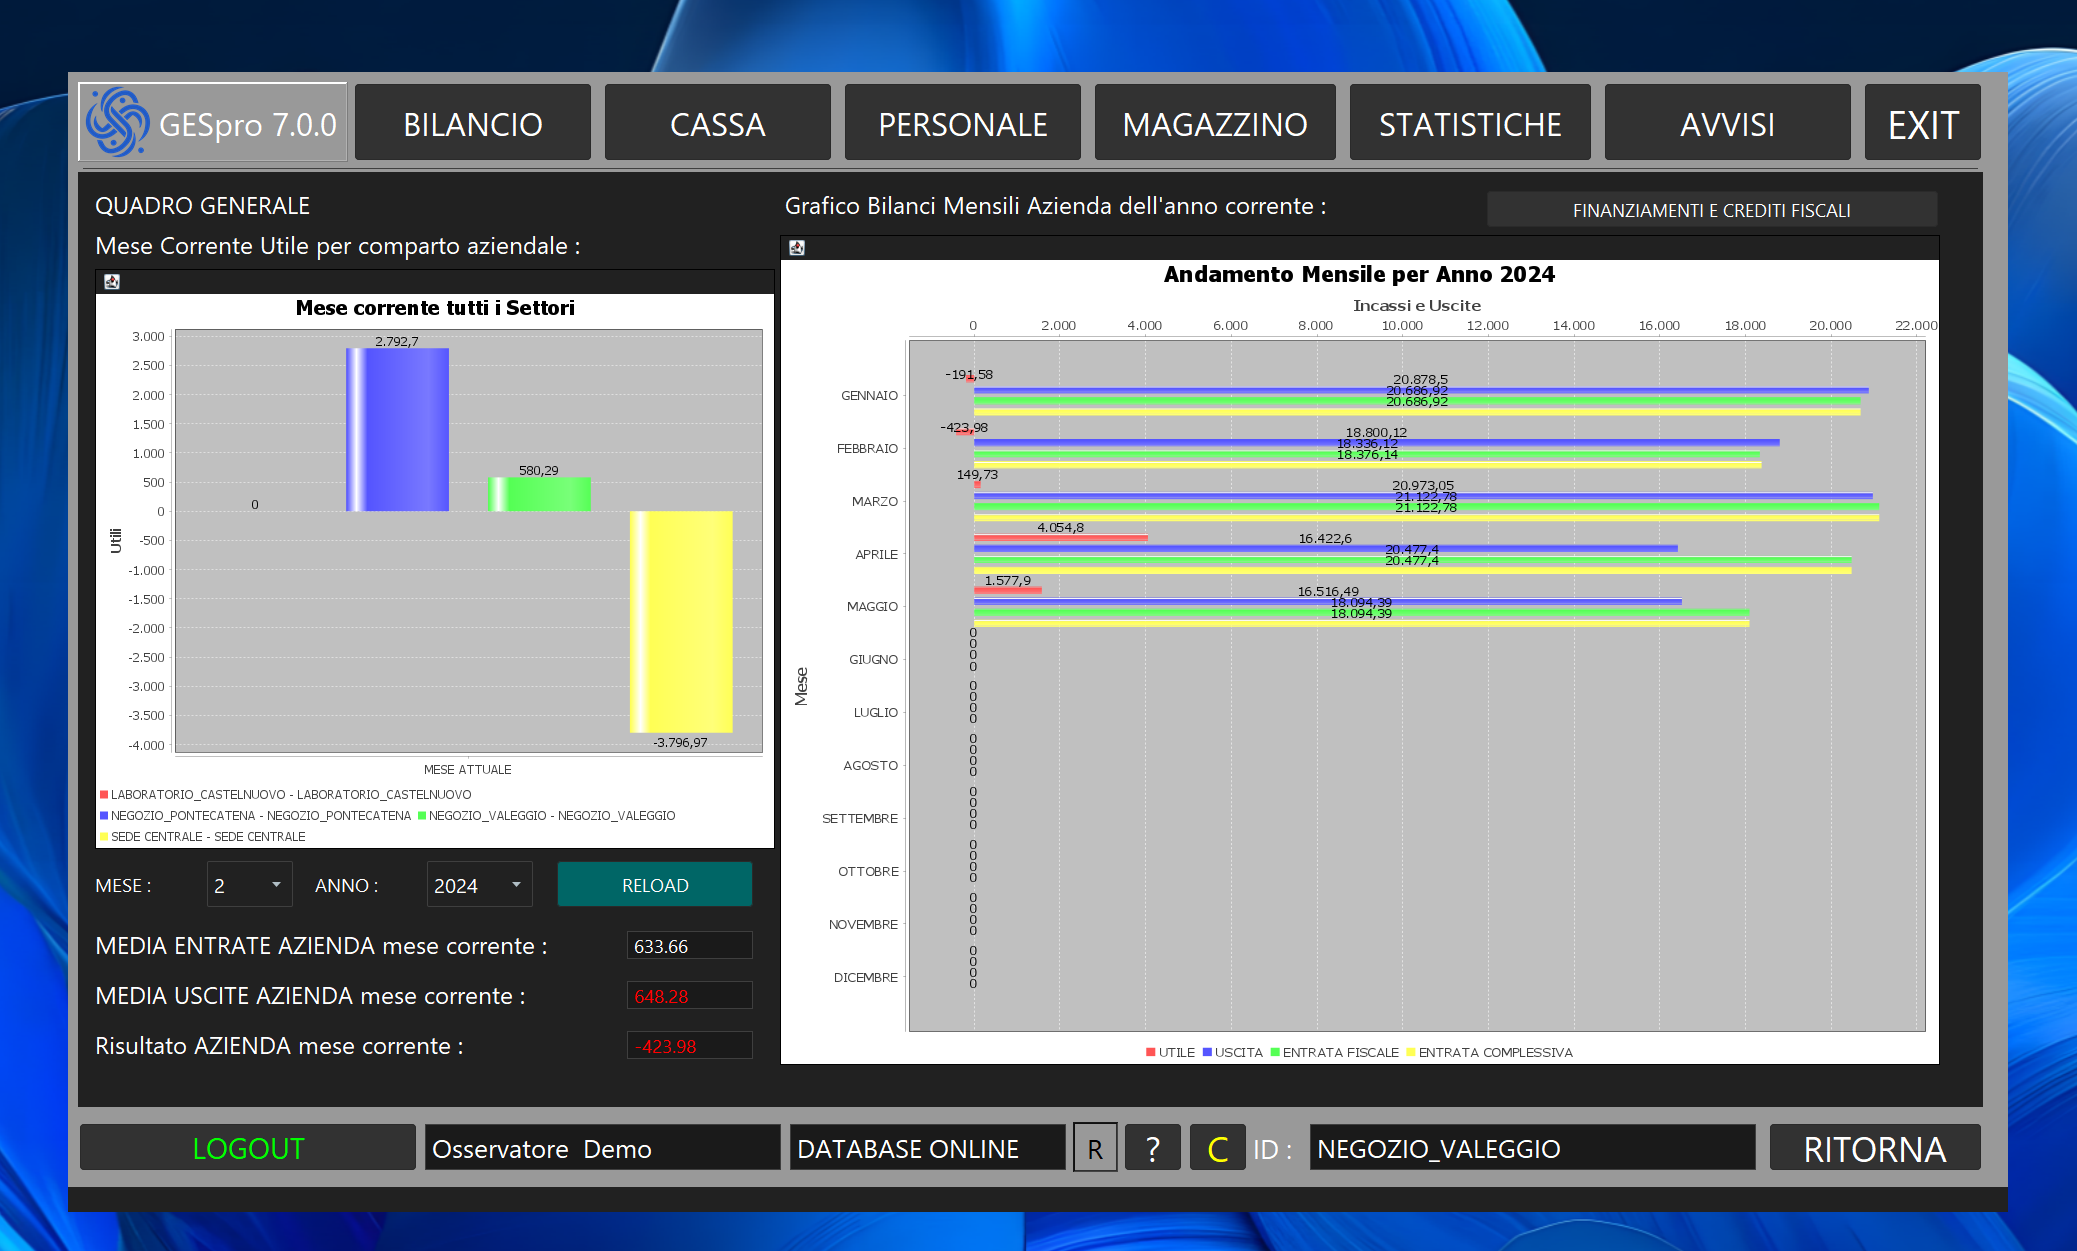Screen dimensions: 2077x1251
Task: Click the MESE ATTUALE axis label
Action: coord(467,770)
